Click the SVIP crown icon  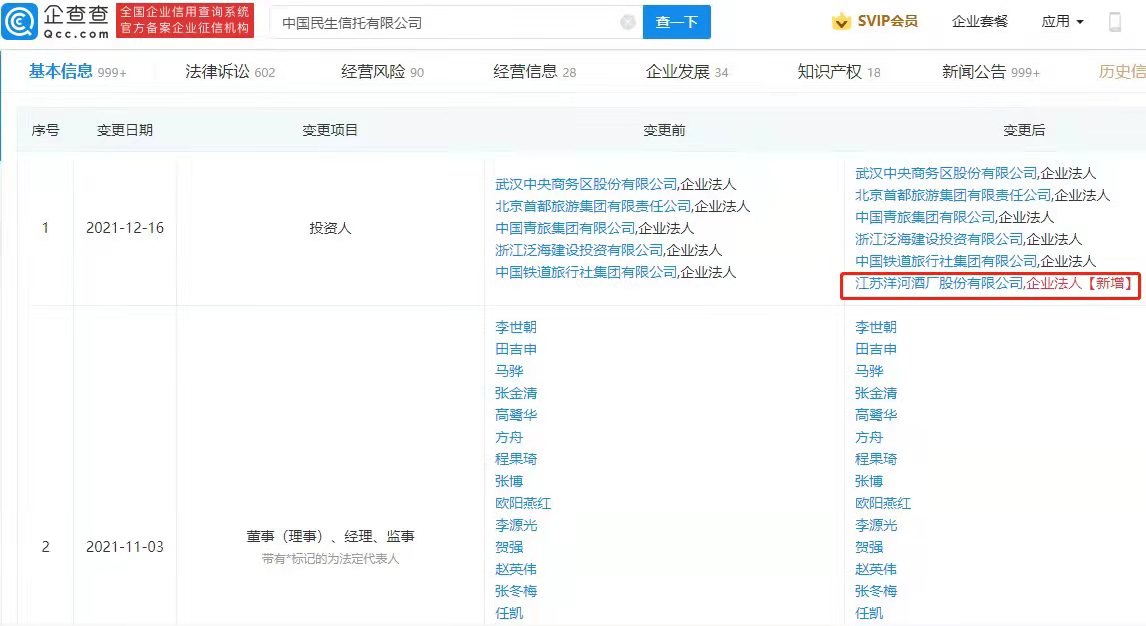point(841,22)
